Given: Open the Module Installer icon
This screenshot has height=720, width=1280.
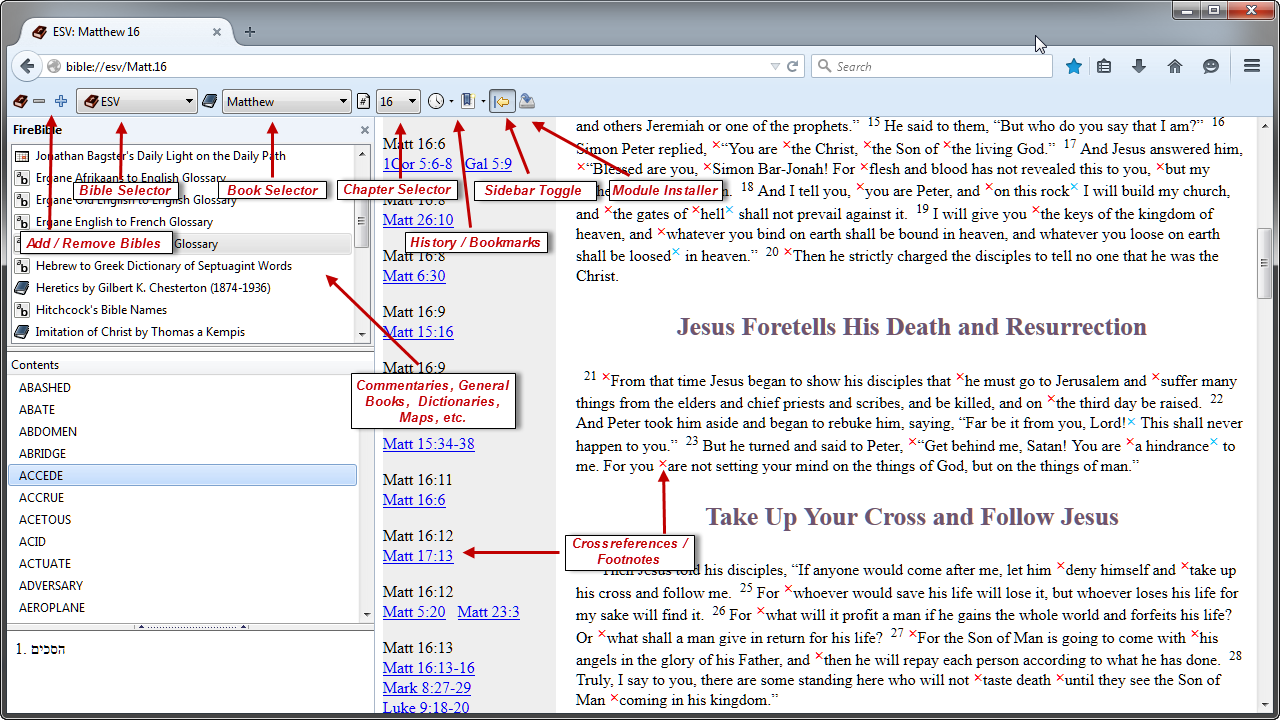Looking at the screenshot, I should click(527, 101).
